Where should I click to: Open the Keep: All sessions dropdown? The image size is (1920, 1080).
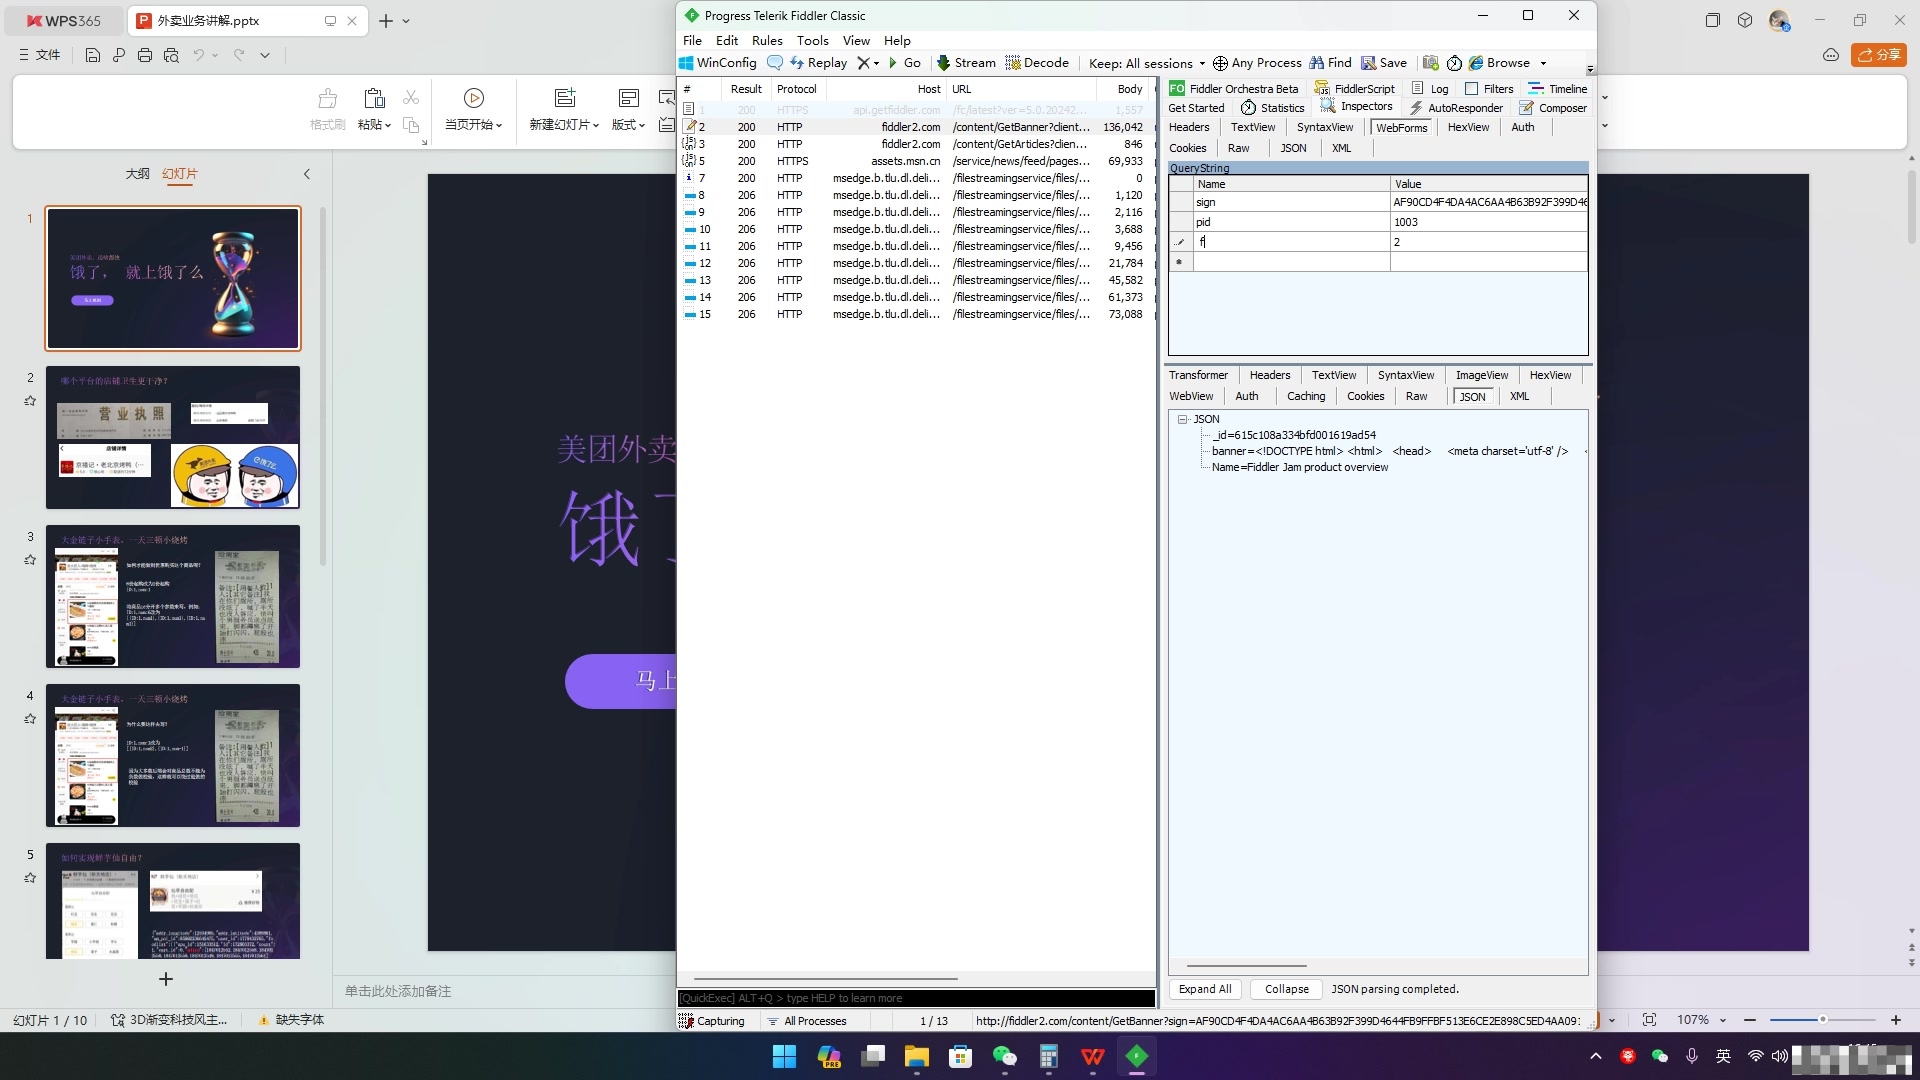(x=1146, y=63)
